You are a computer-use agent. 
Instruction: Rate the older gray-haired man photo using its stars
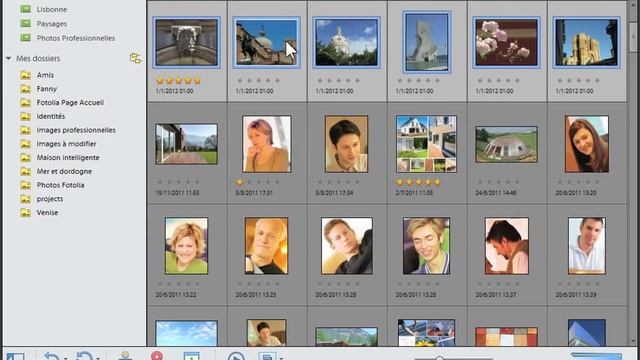tap(258, 284)
